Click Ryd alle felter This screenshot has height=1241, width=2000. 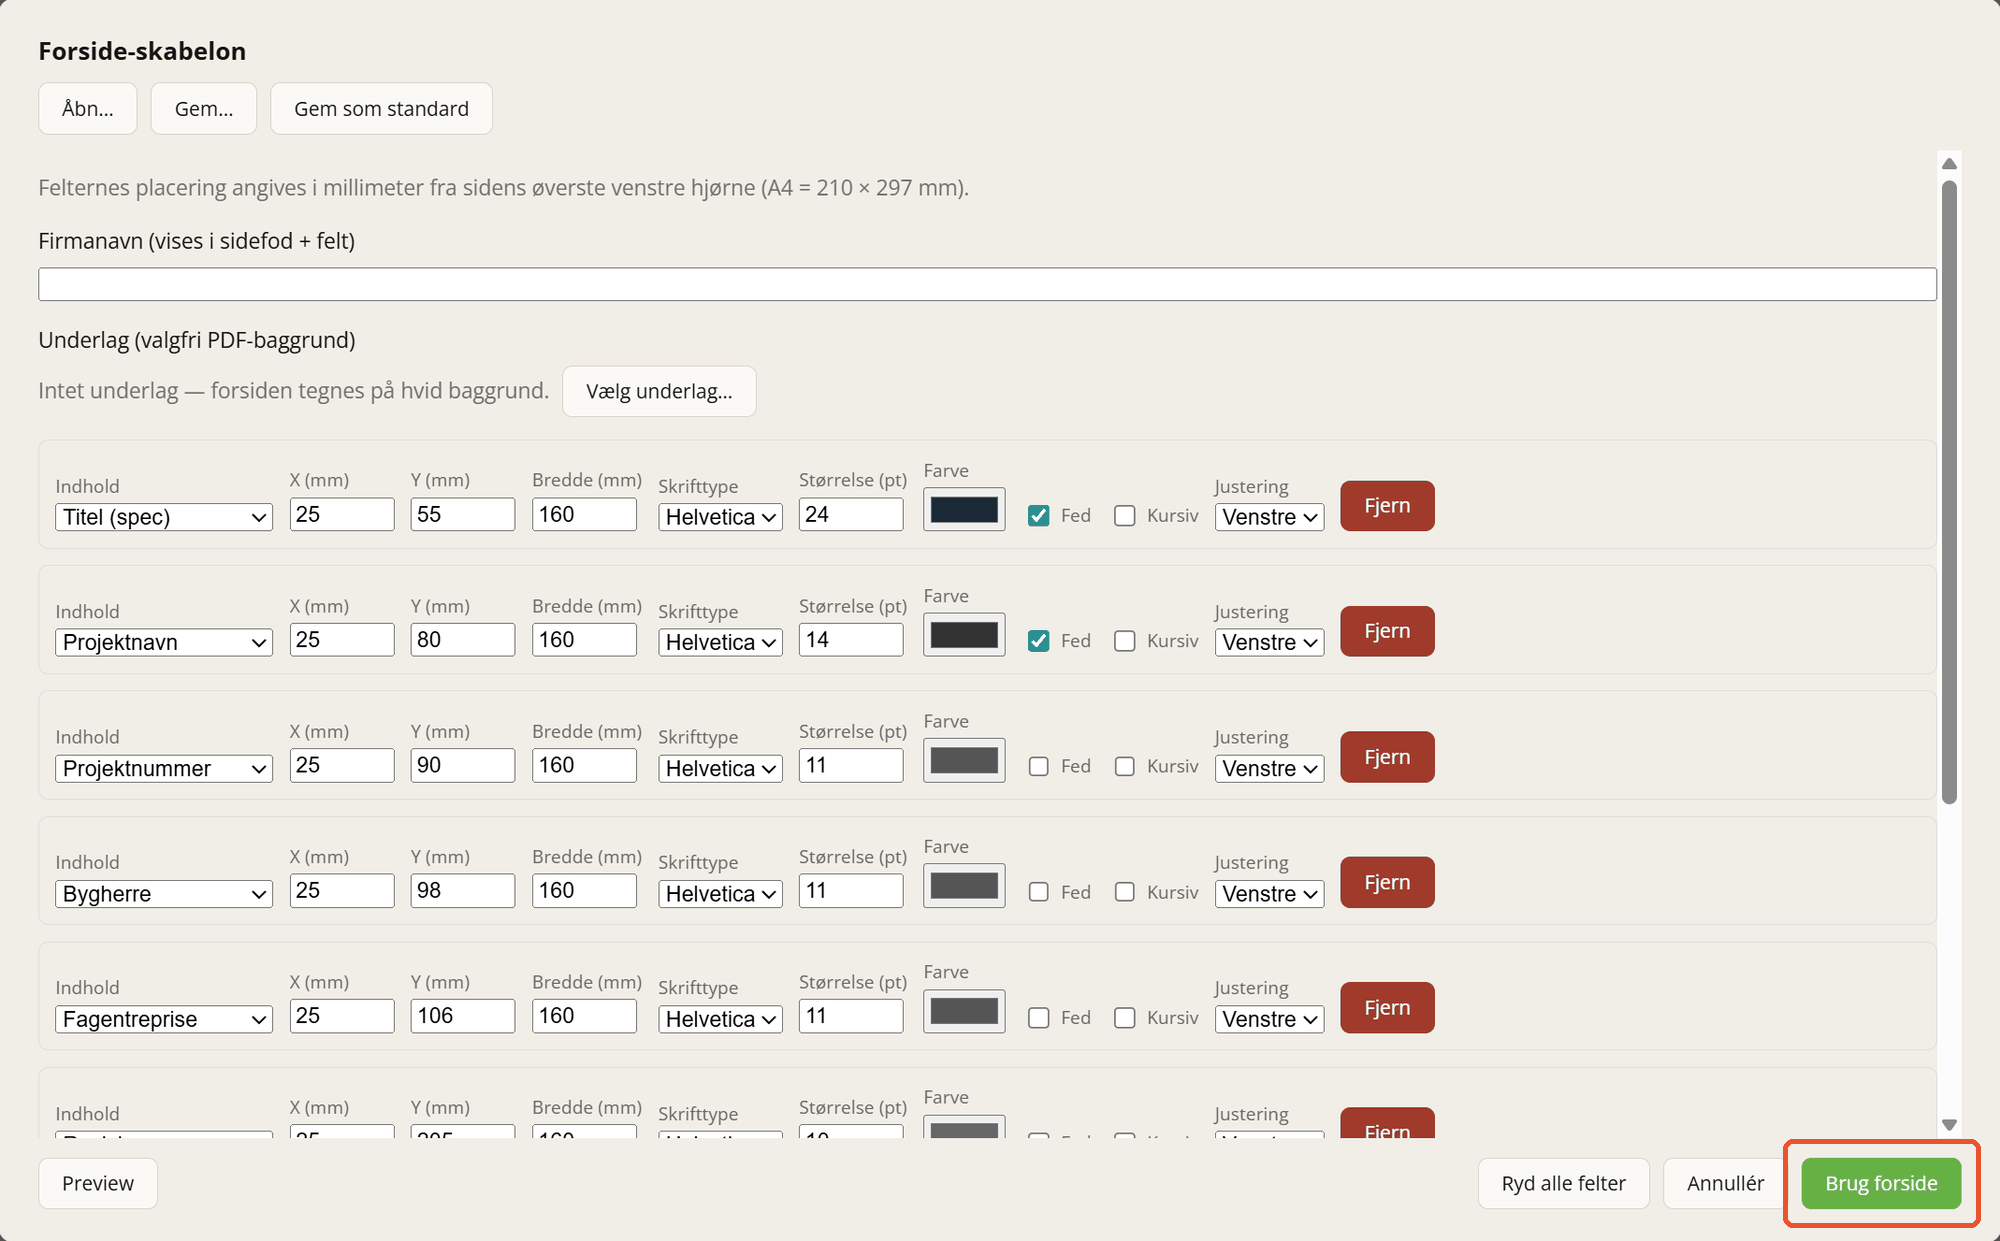click(1564, 1183)
